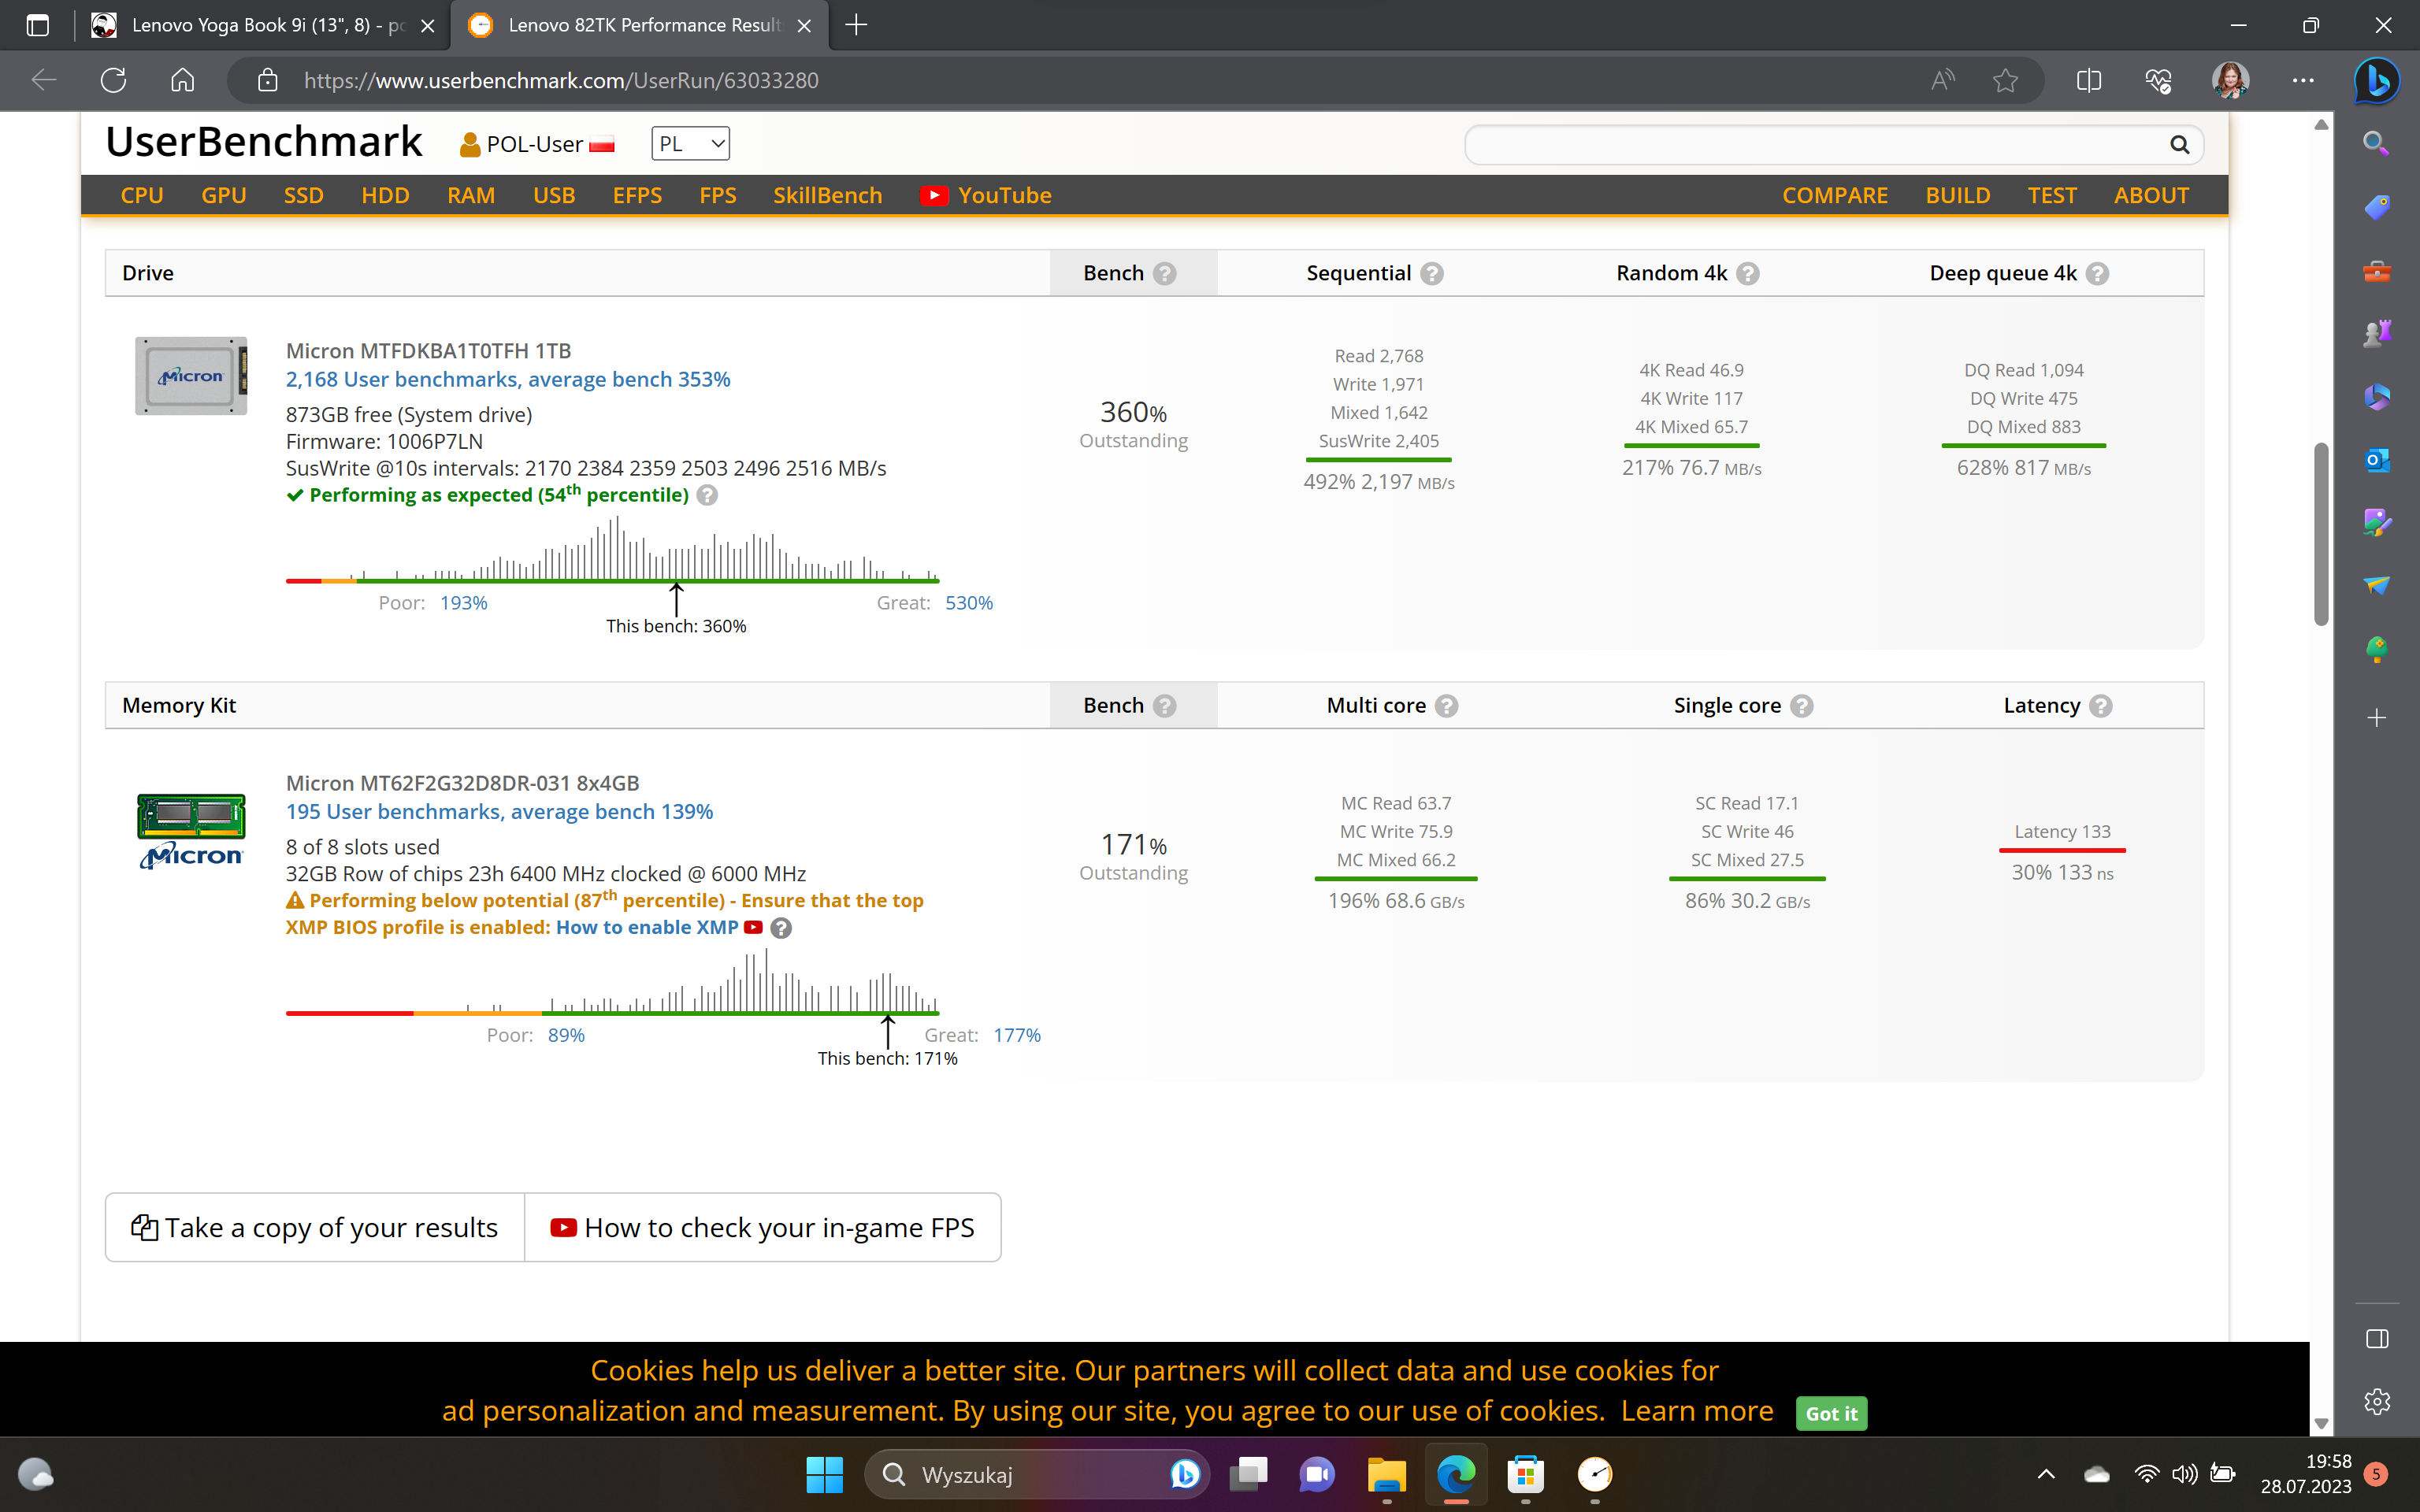Open the RAM menu item
This screenshot has height=1512, width=2420.
(x=470, y=195)
